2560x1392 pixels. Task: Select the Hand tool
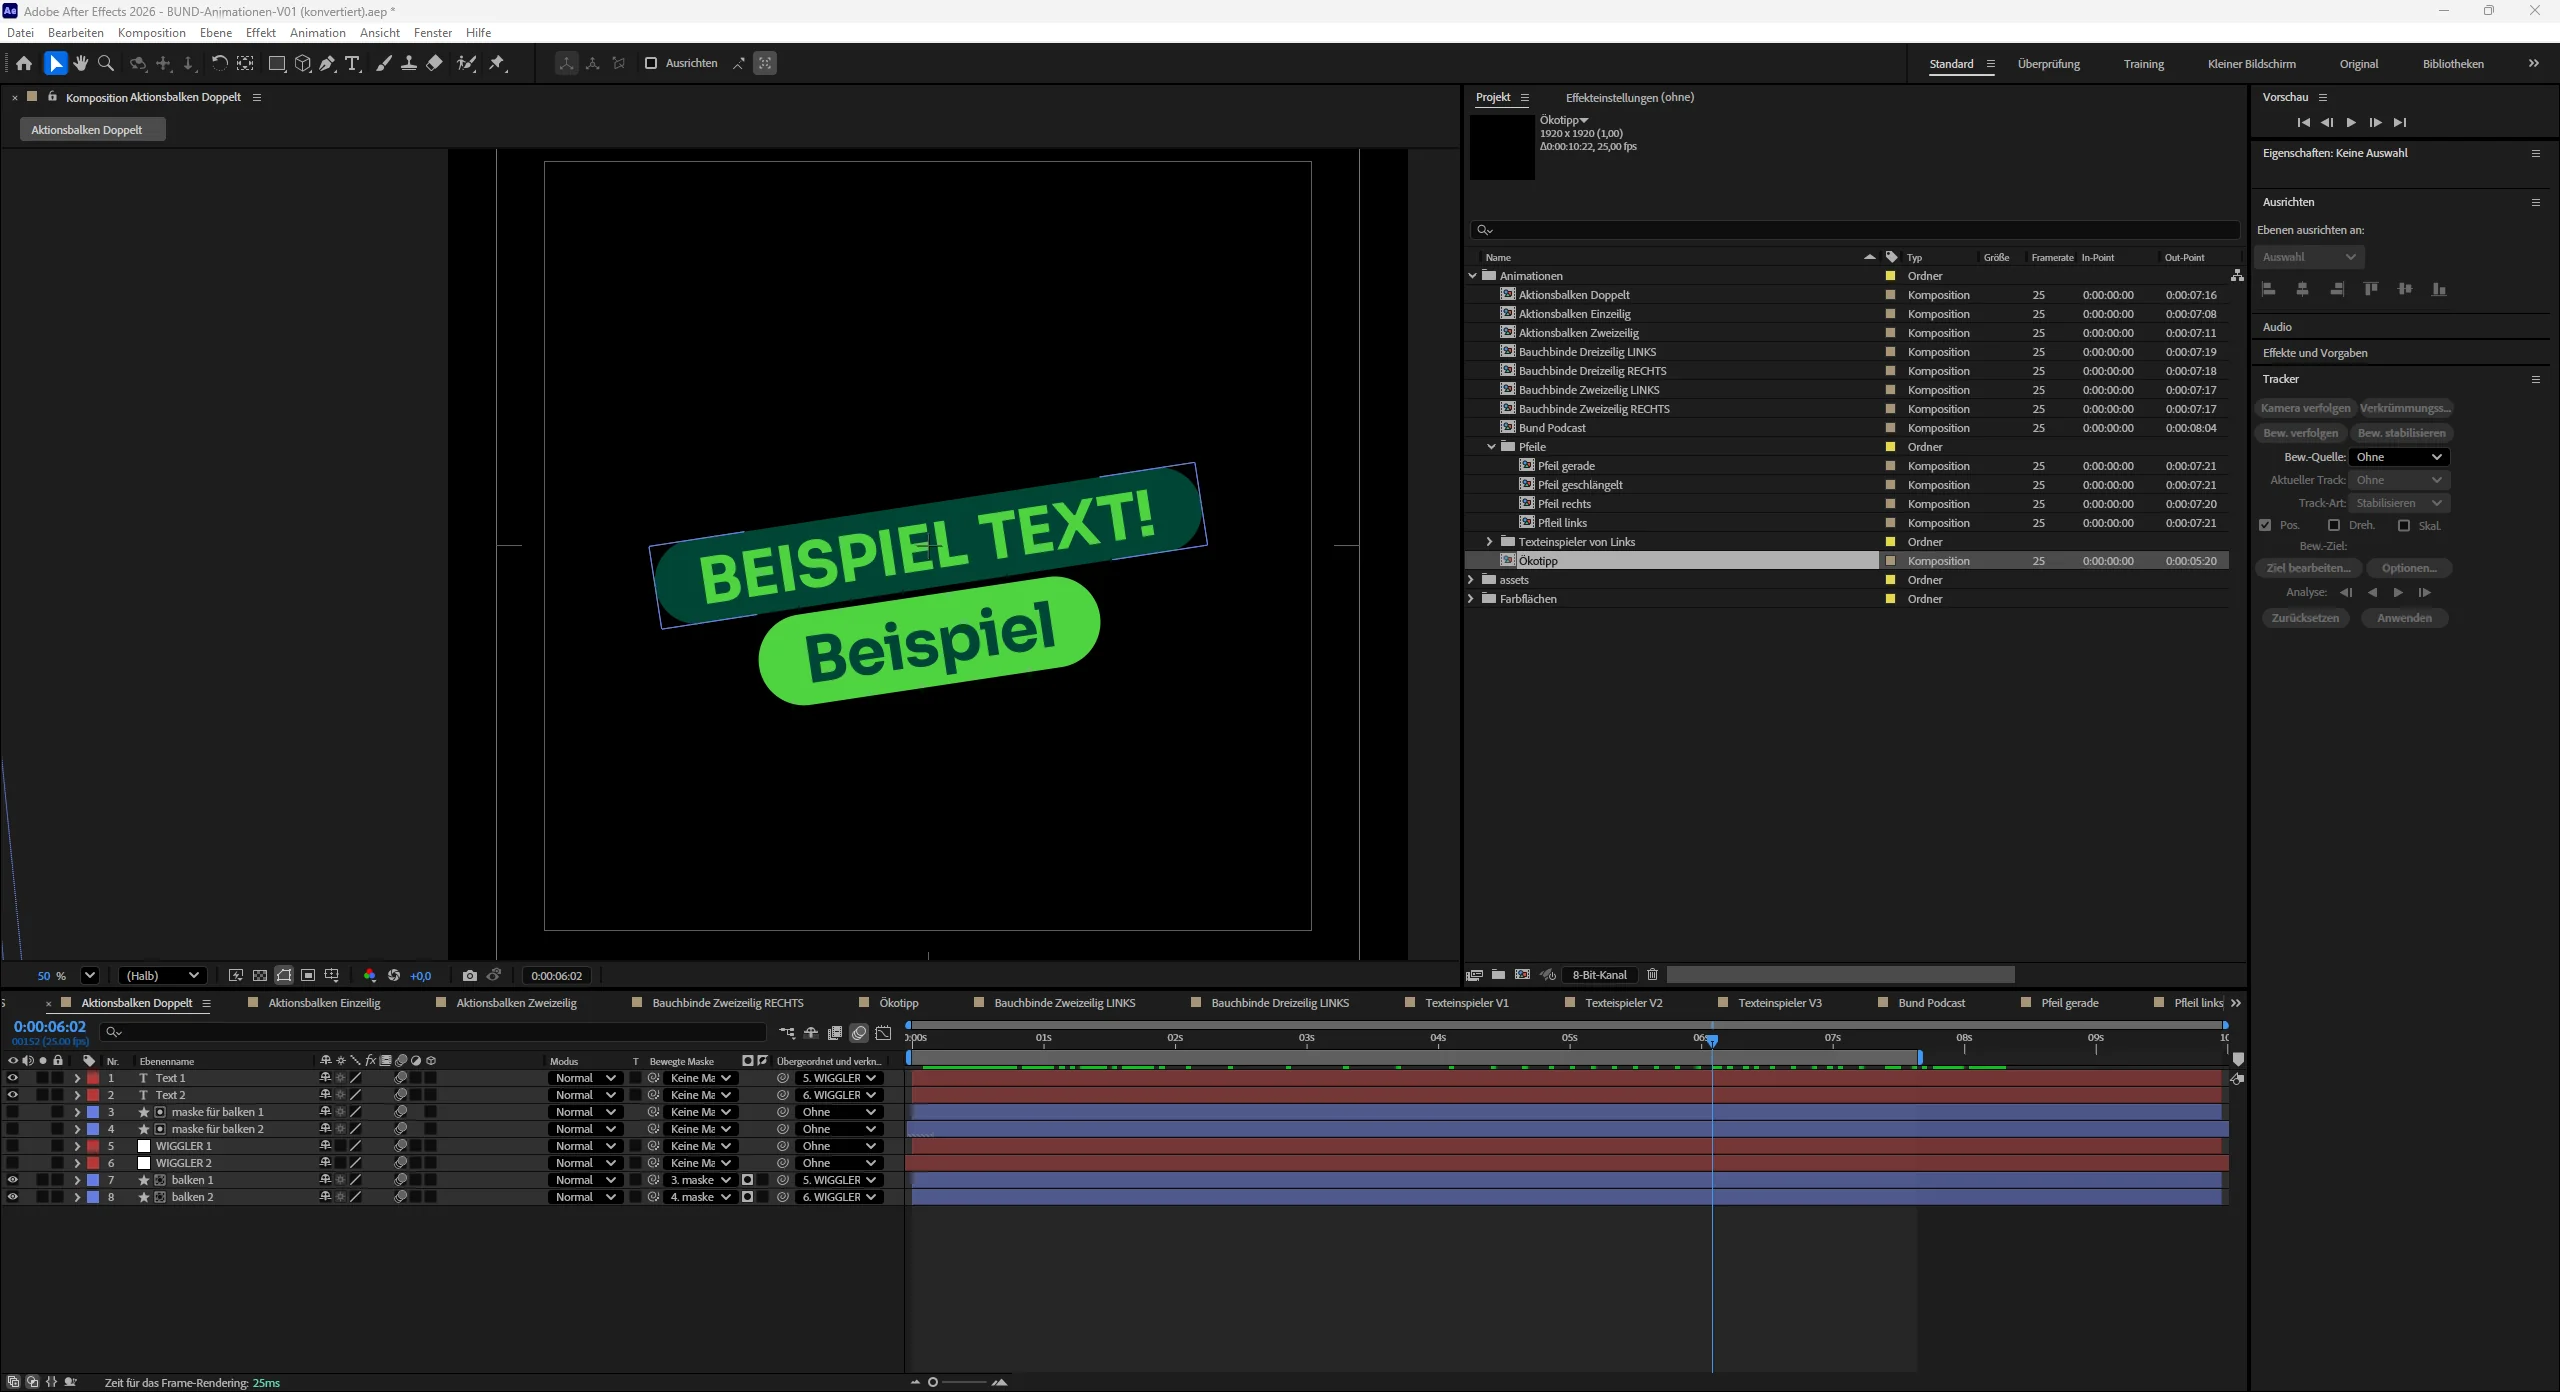(x=81, y=63)
